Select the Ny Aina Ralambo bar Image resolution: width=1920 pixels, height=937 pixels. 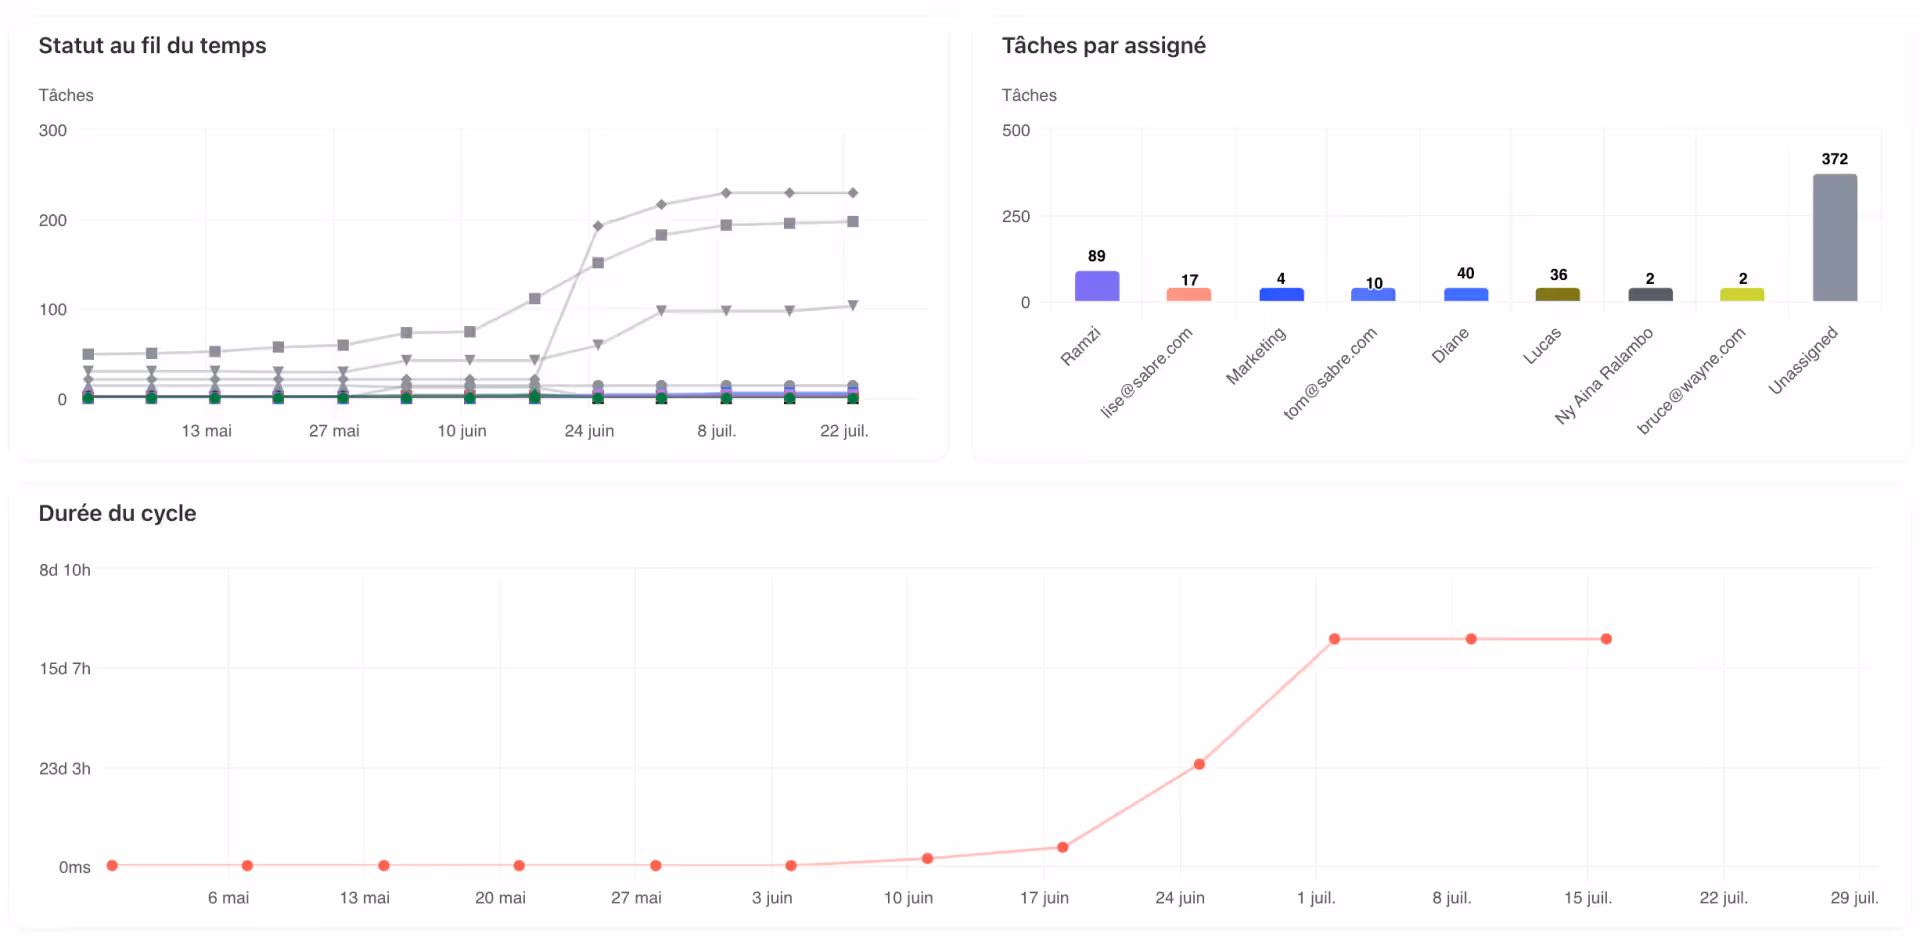tap(1650, 295)
